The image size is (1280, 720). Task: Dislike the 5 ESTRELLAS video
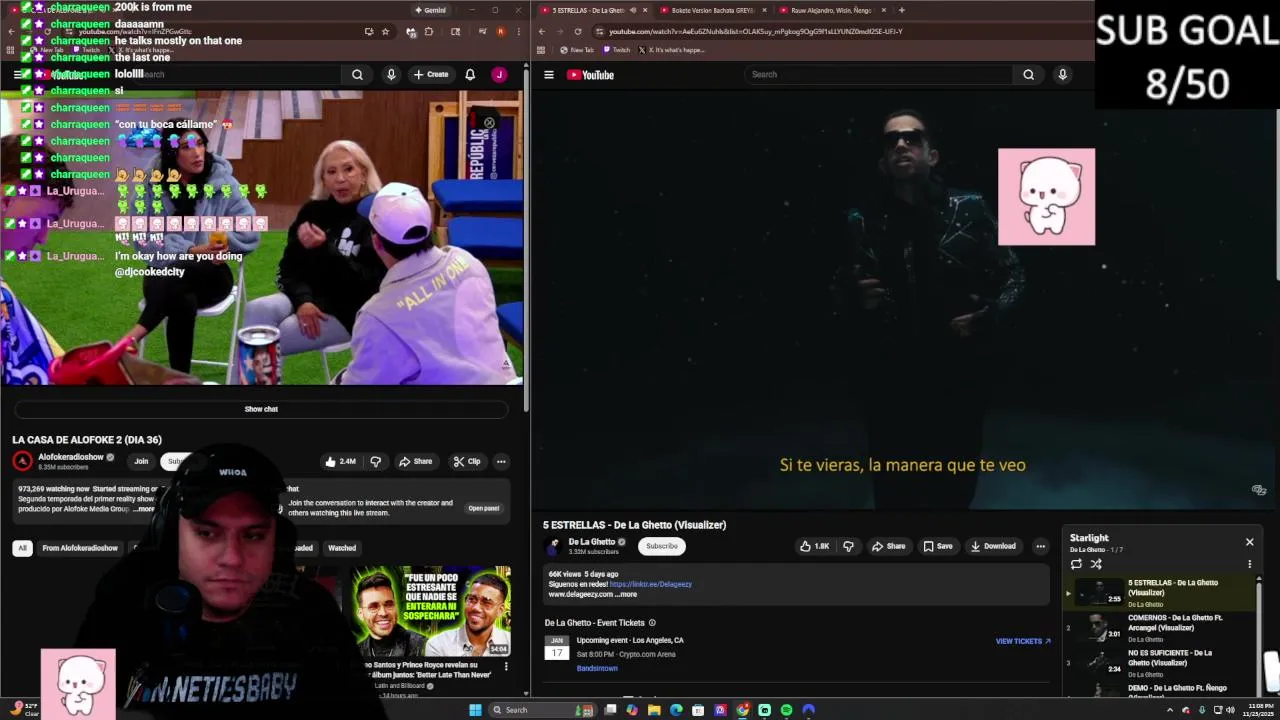click(x=848, y=546)
